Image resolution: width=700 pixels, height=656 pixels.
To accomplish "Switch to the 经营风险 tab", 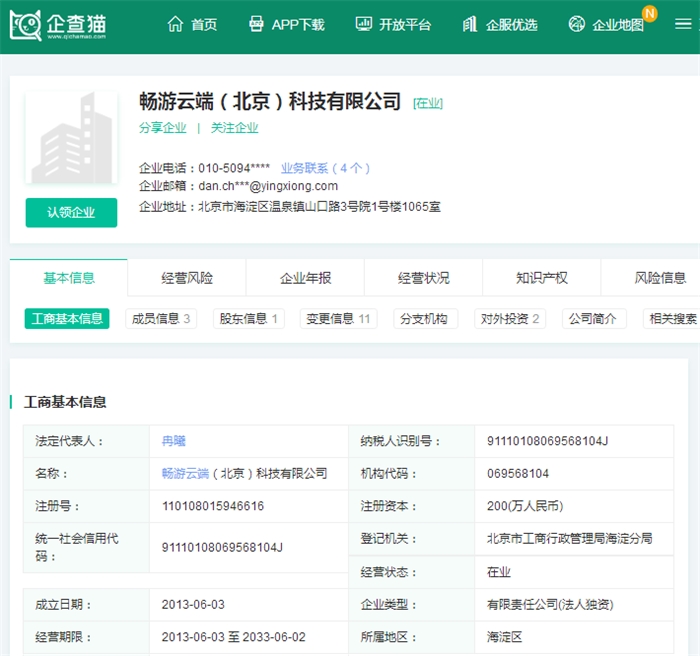I will coord(187,278).
